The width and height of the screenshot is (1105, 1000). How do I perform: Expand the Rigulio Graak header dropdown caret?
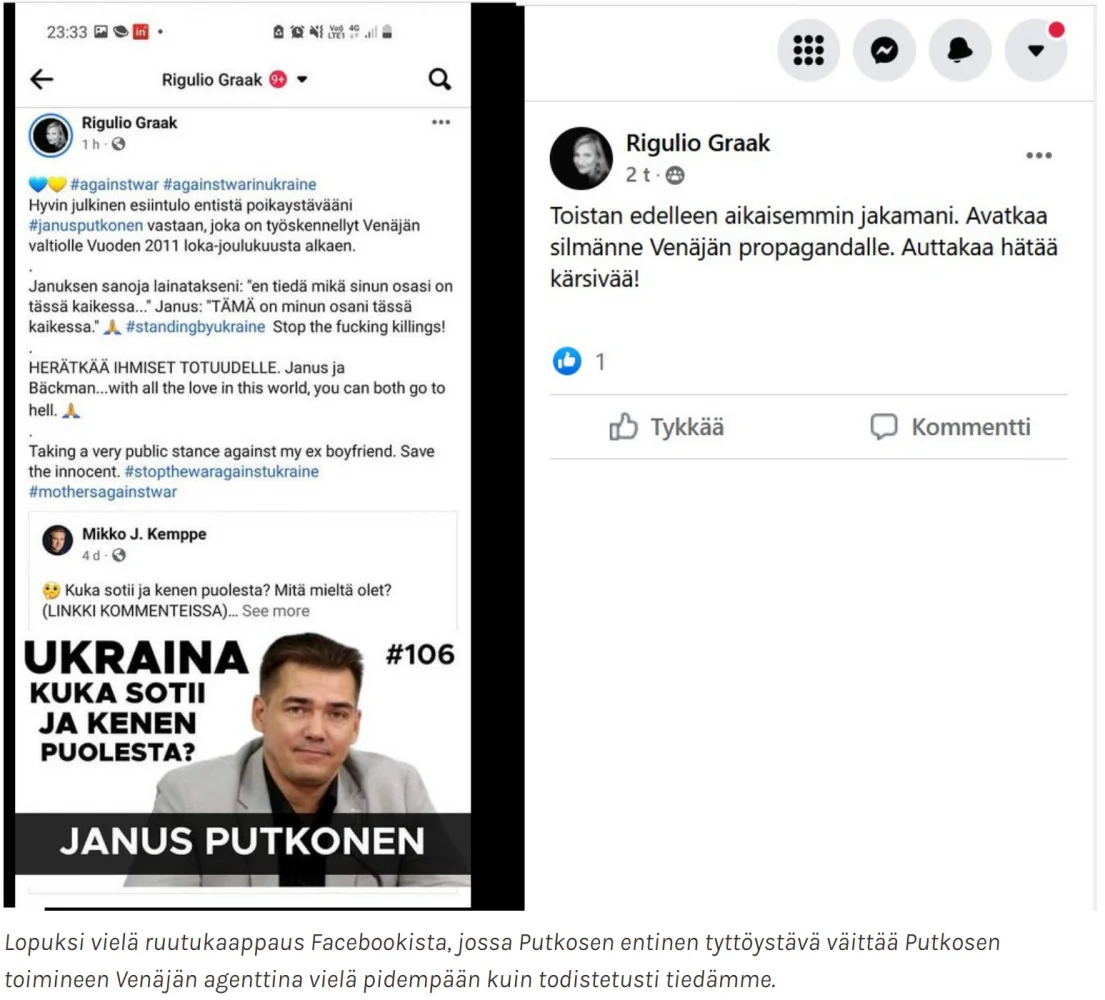(302, 80)
